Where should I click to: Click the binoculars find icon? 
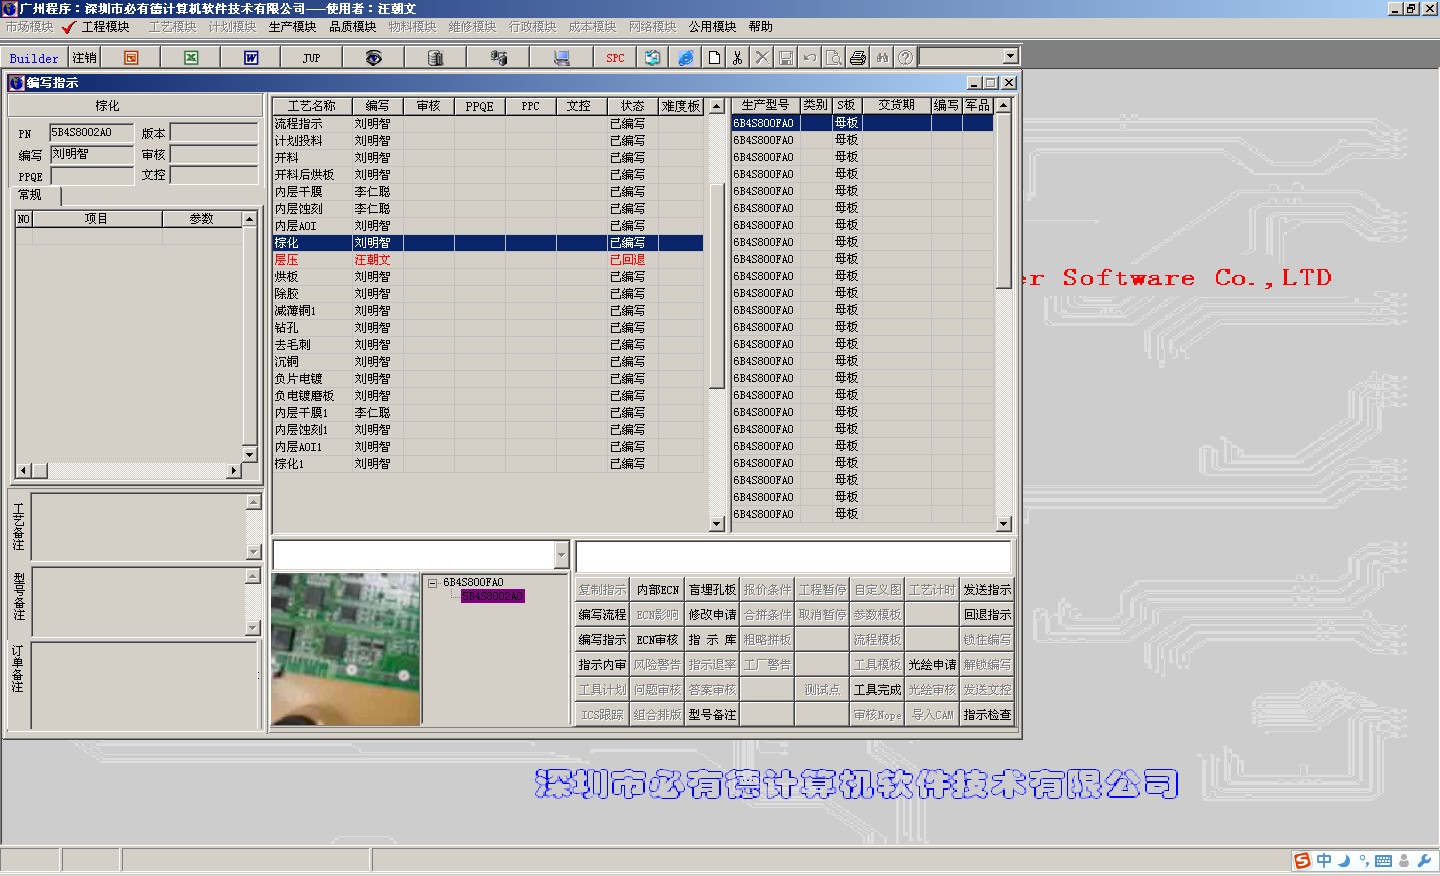(x=882, y=58)
